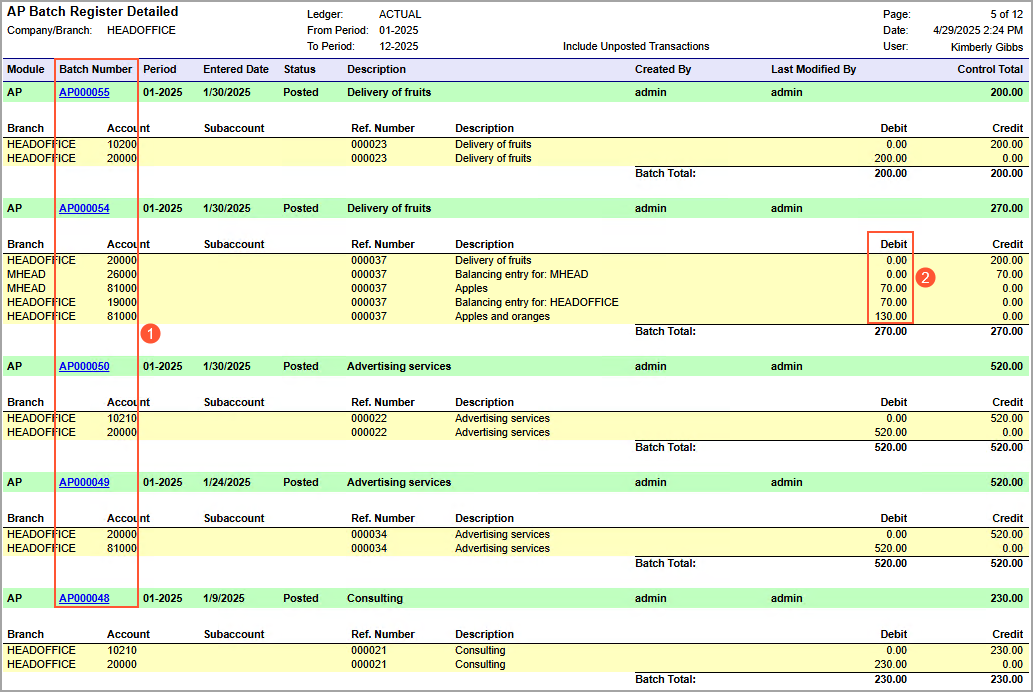
Task: Click the user name Kimberly Gibbs
Action: pyautogui.click(x=987, y=47)
